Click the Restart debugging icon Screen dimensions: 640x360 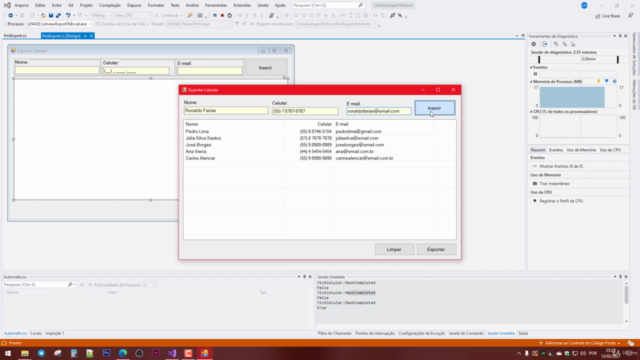click(x=230, y=16)
